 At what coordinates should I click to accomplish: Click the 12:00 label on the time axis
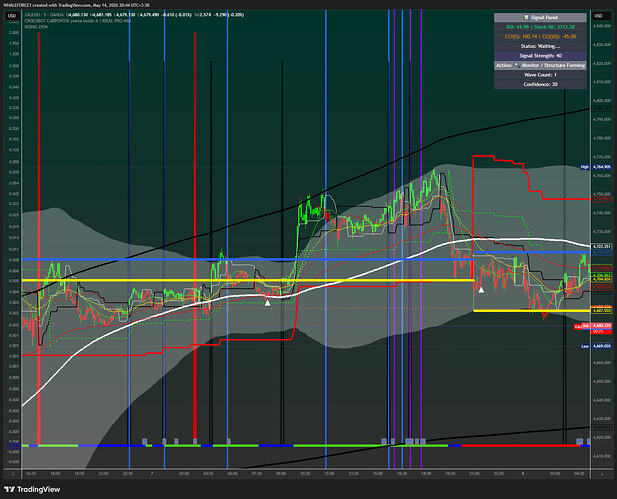(329, 474)
